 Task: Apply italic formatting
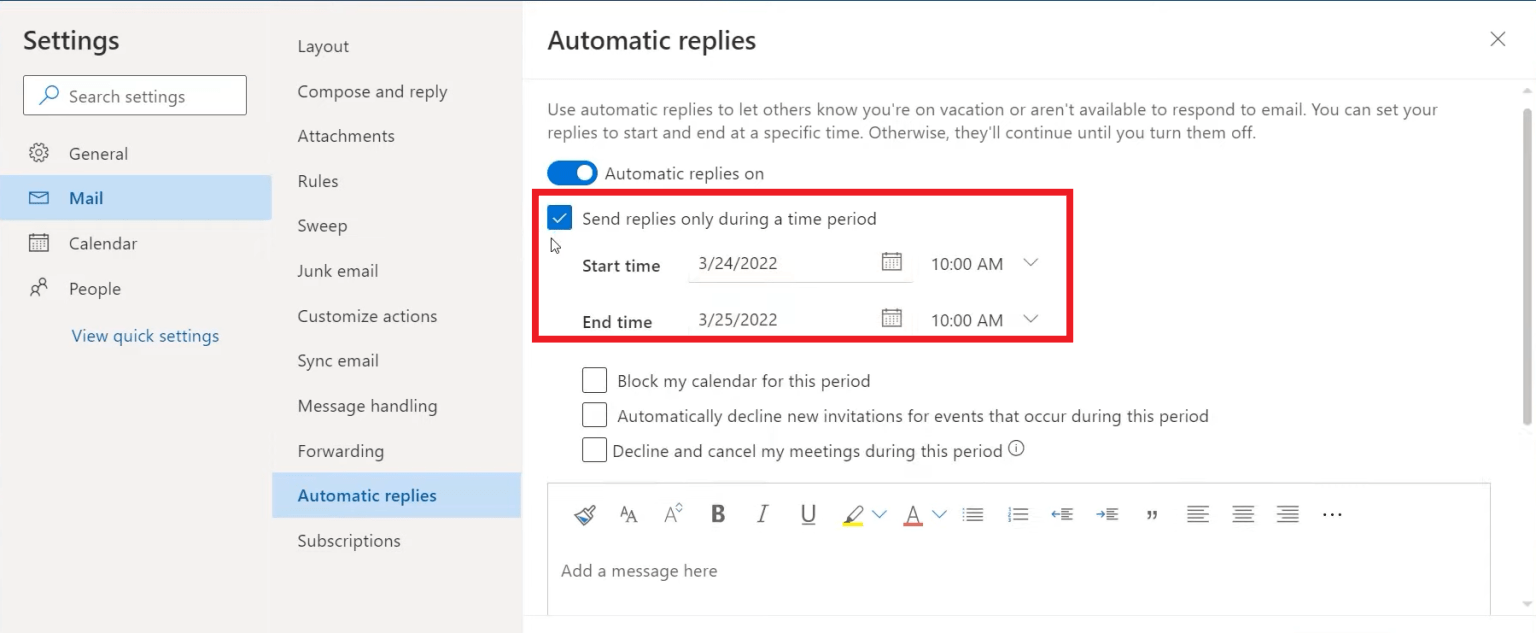tap(762, 514)
